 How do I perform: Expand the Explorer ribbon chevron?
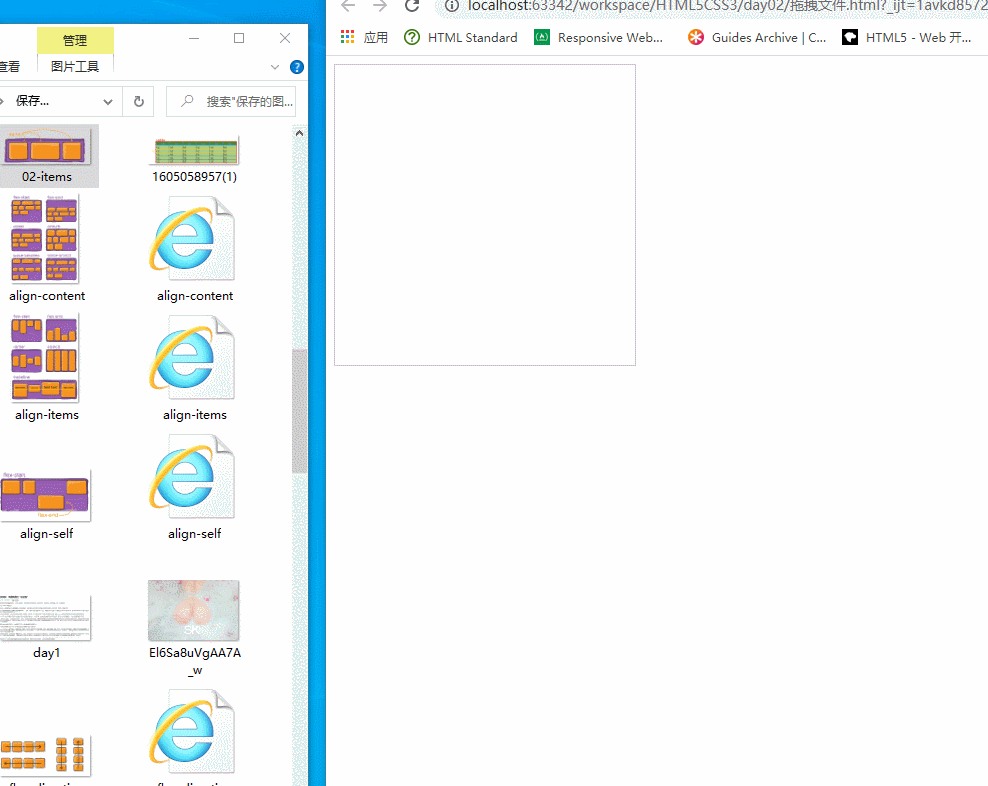point(275,67)
